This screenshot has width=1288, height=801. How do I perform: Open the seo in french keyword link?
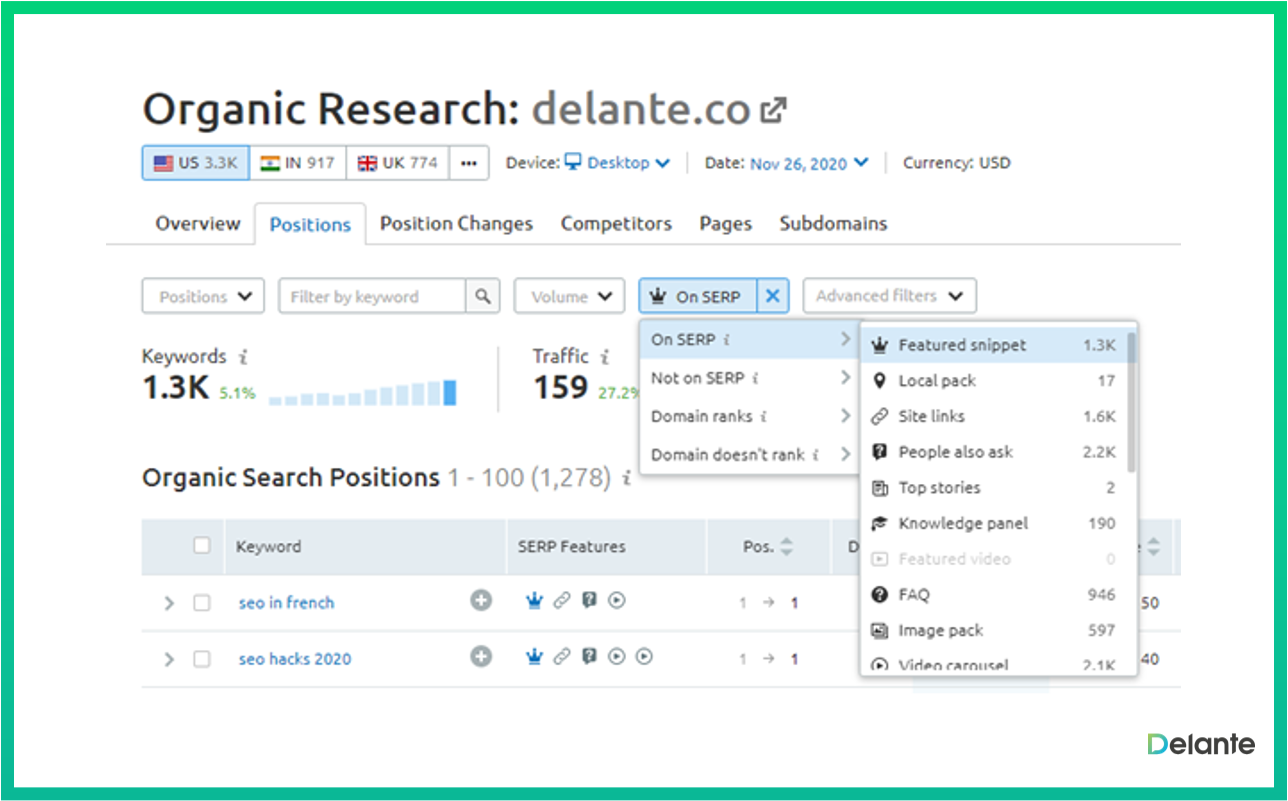click(x=286, y=603)
